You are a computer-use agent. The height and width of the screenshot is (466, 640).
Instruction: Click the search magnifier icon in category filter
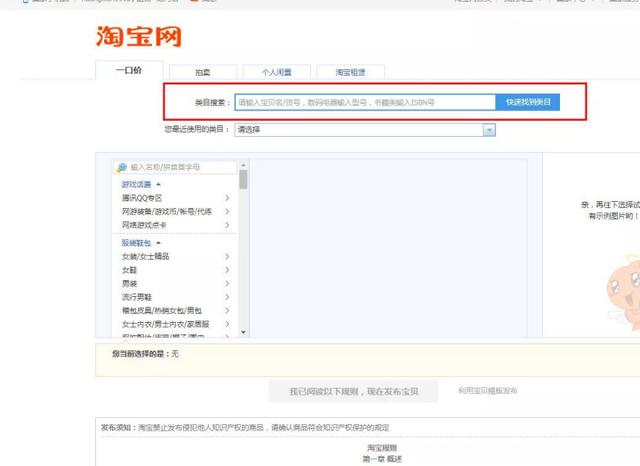pos(122,168)
